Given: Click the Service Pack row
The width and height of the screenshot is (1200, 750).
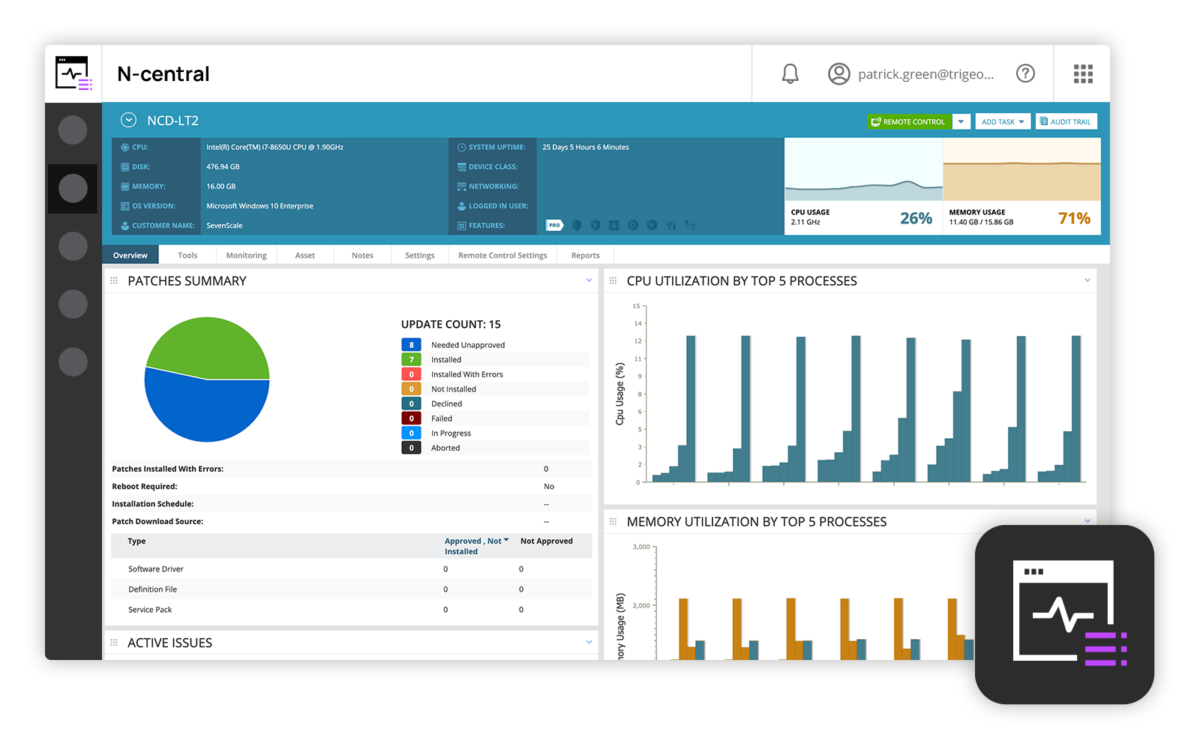Looking at the screenshot, I should point(351,609).
